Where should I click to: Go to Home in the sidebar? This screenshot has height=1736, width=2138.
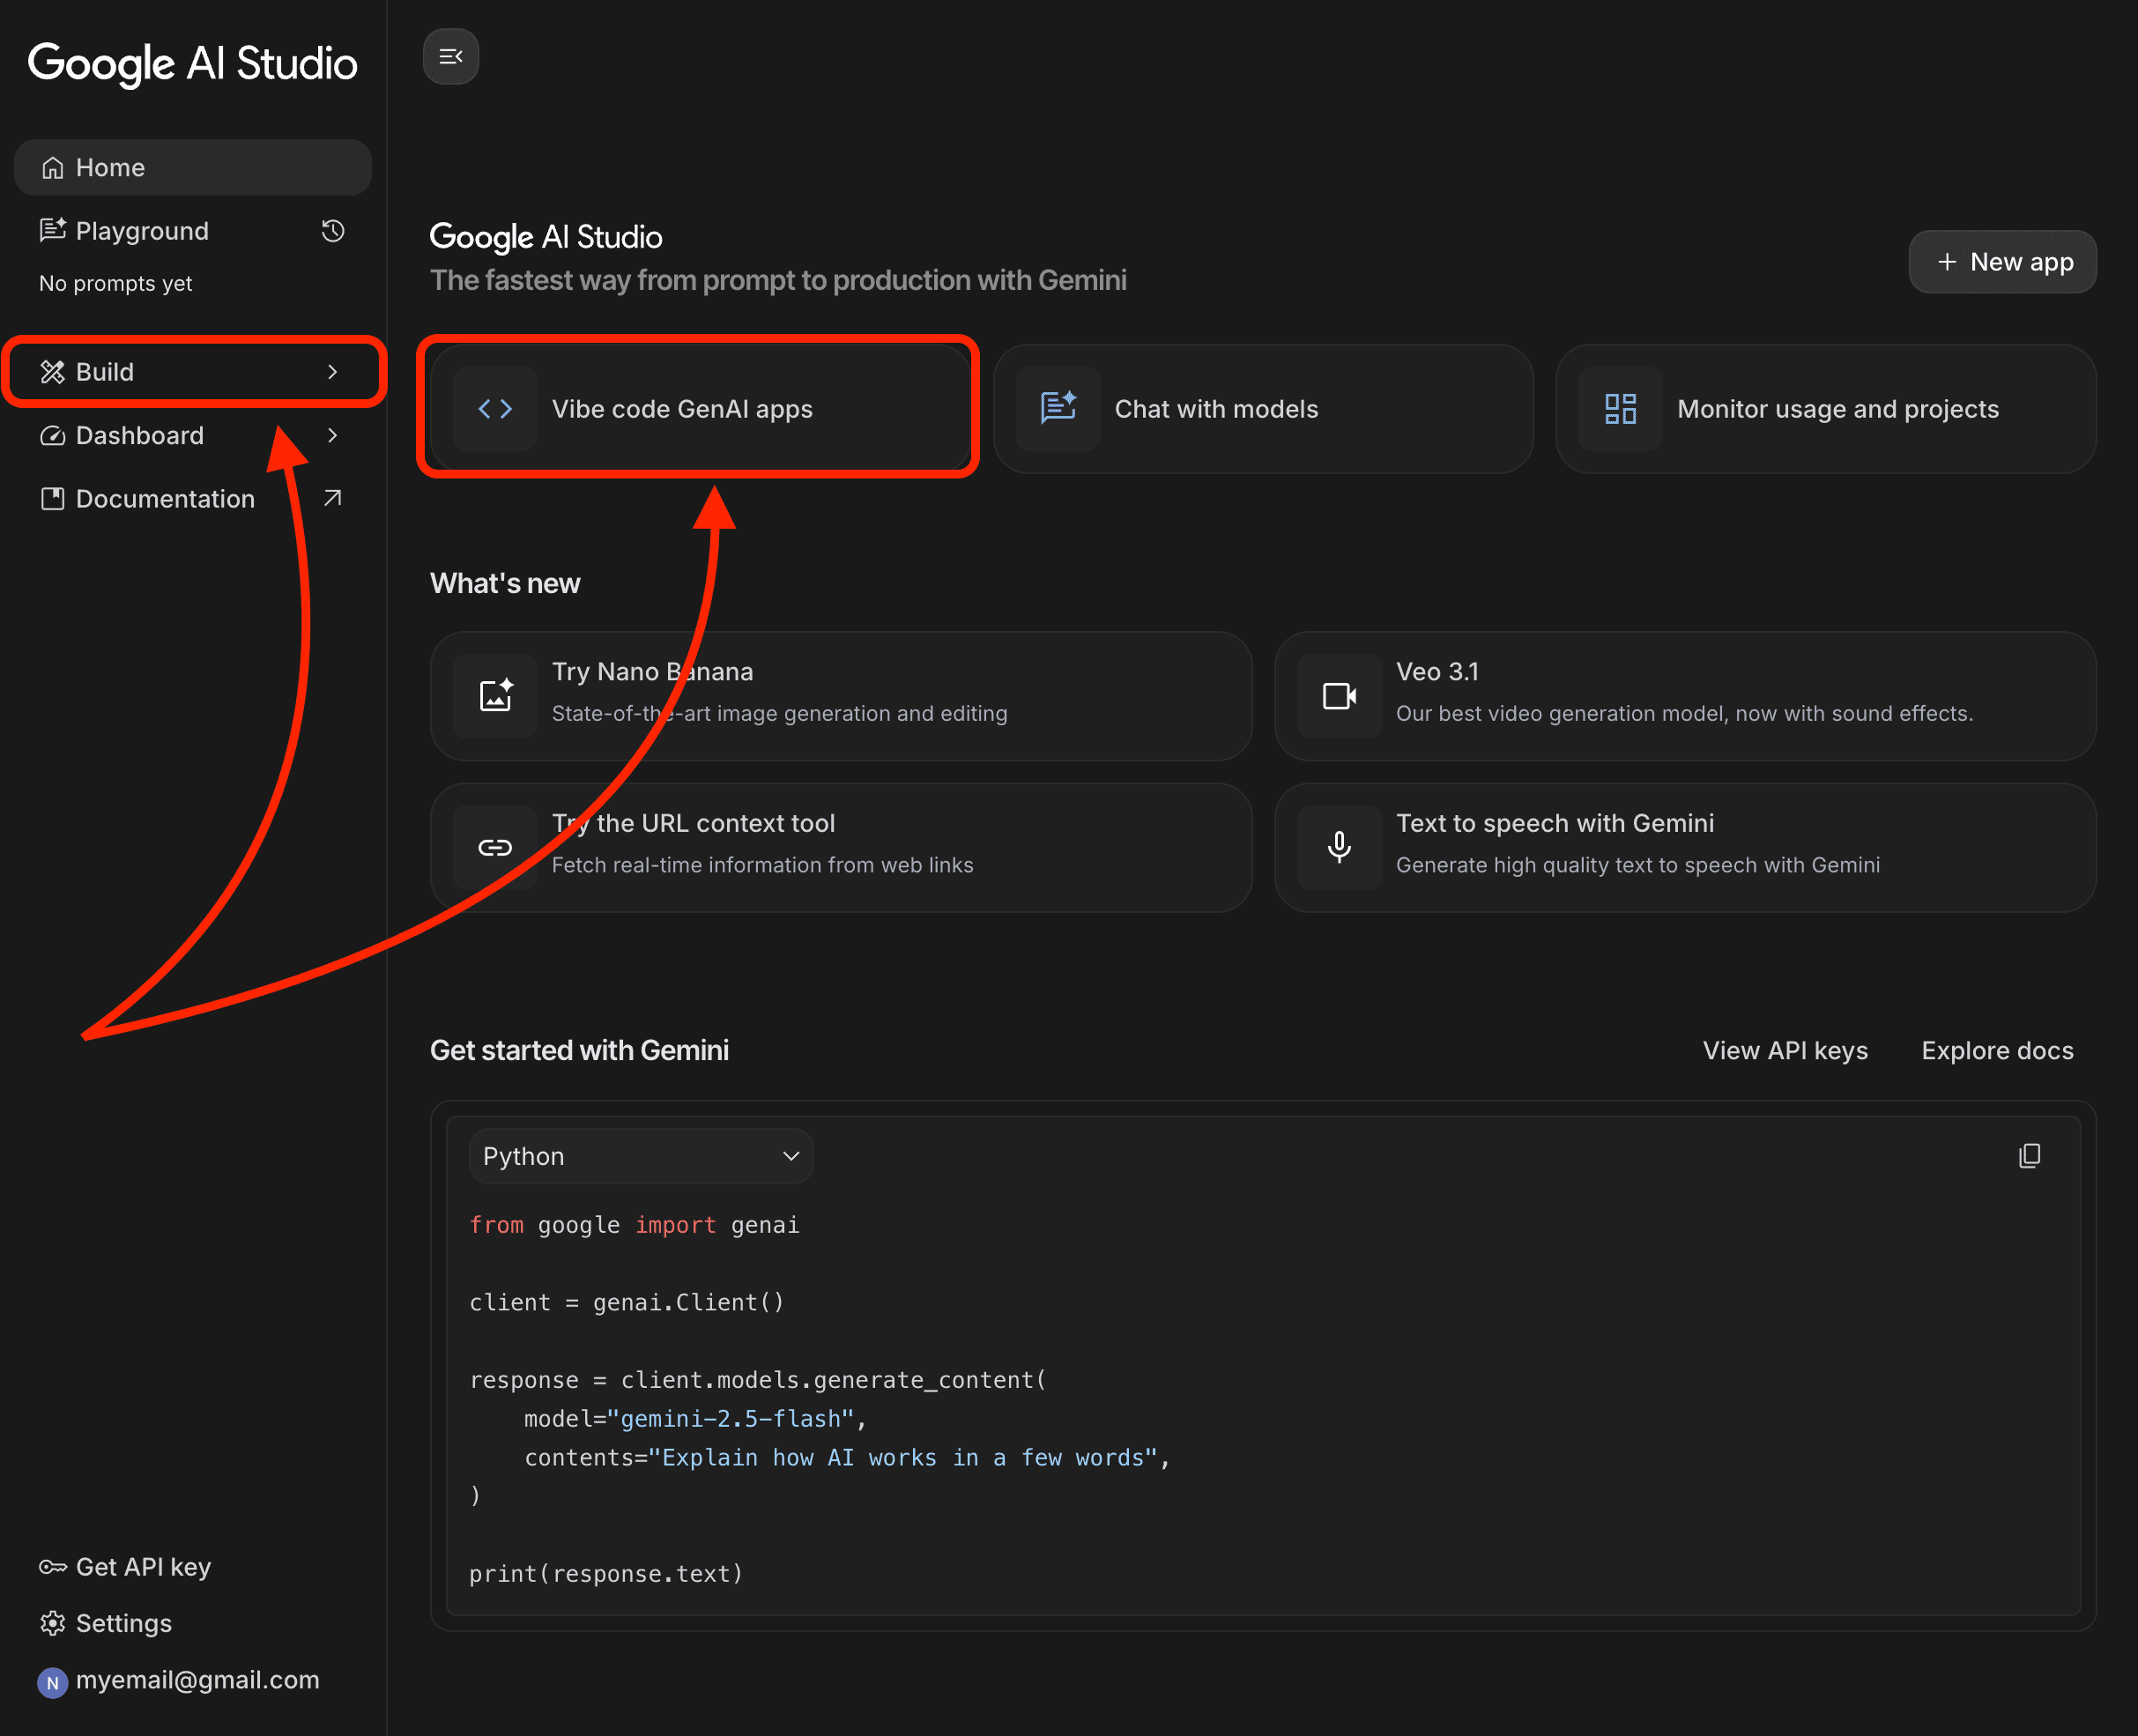(110, 168)
